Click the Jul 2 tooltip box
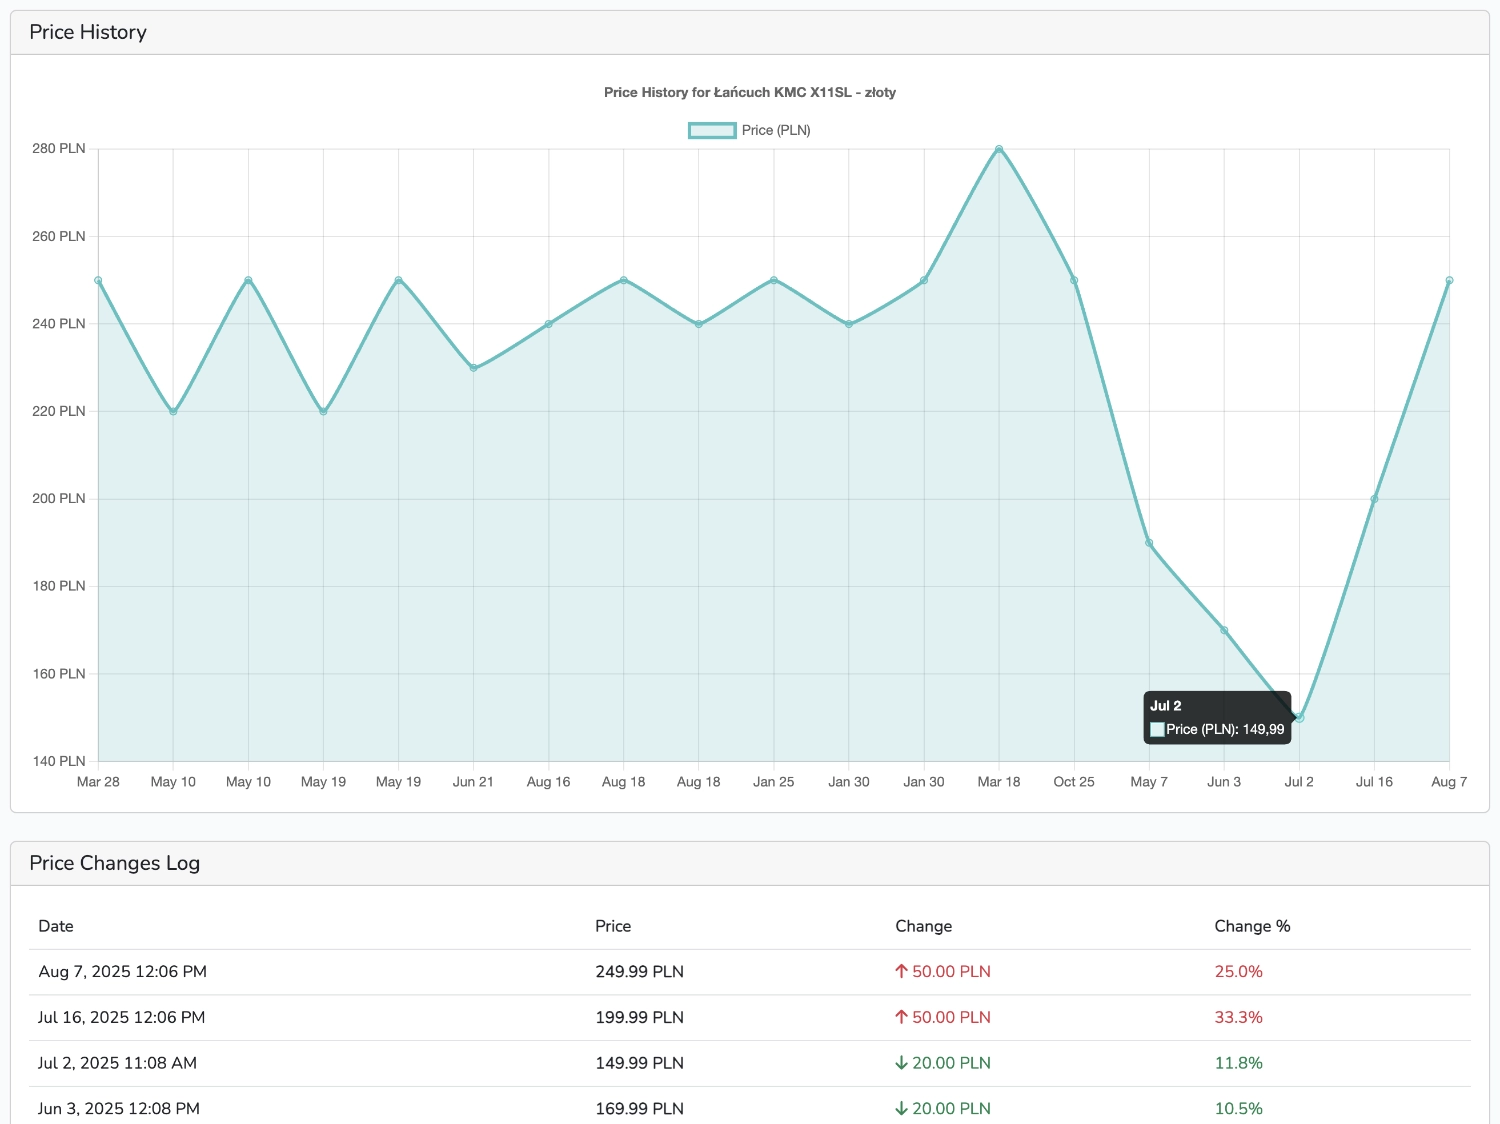 pos(1217,717)
